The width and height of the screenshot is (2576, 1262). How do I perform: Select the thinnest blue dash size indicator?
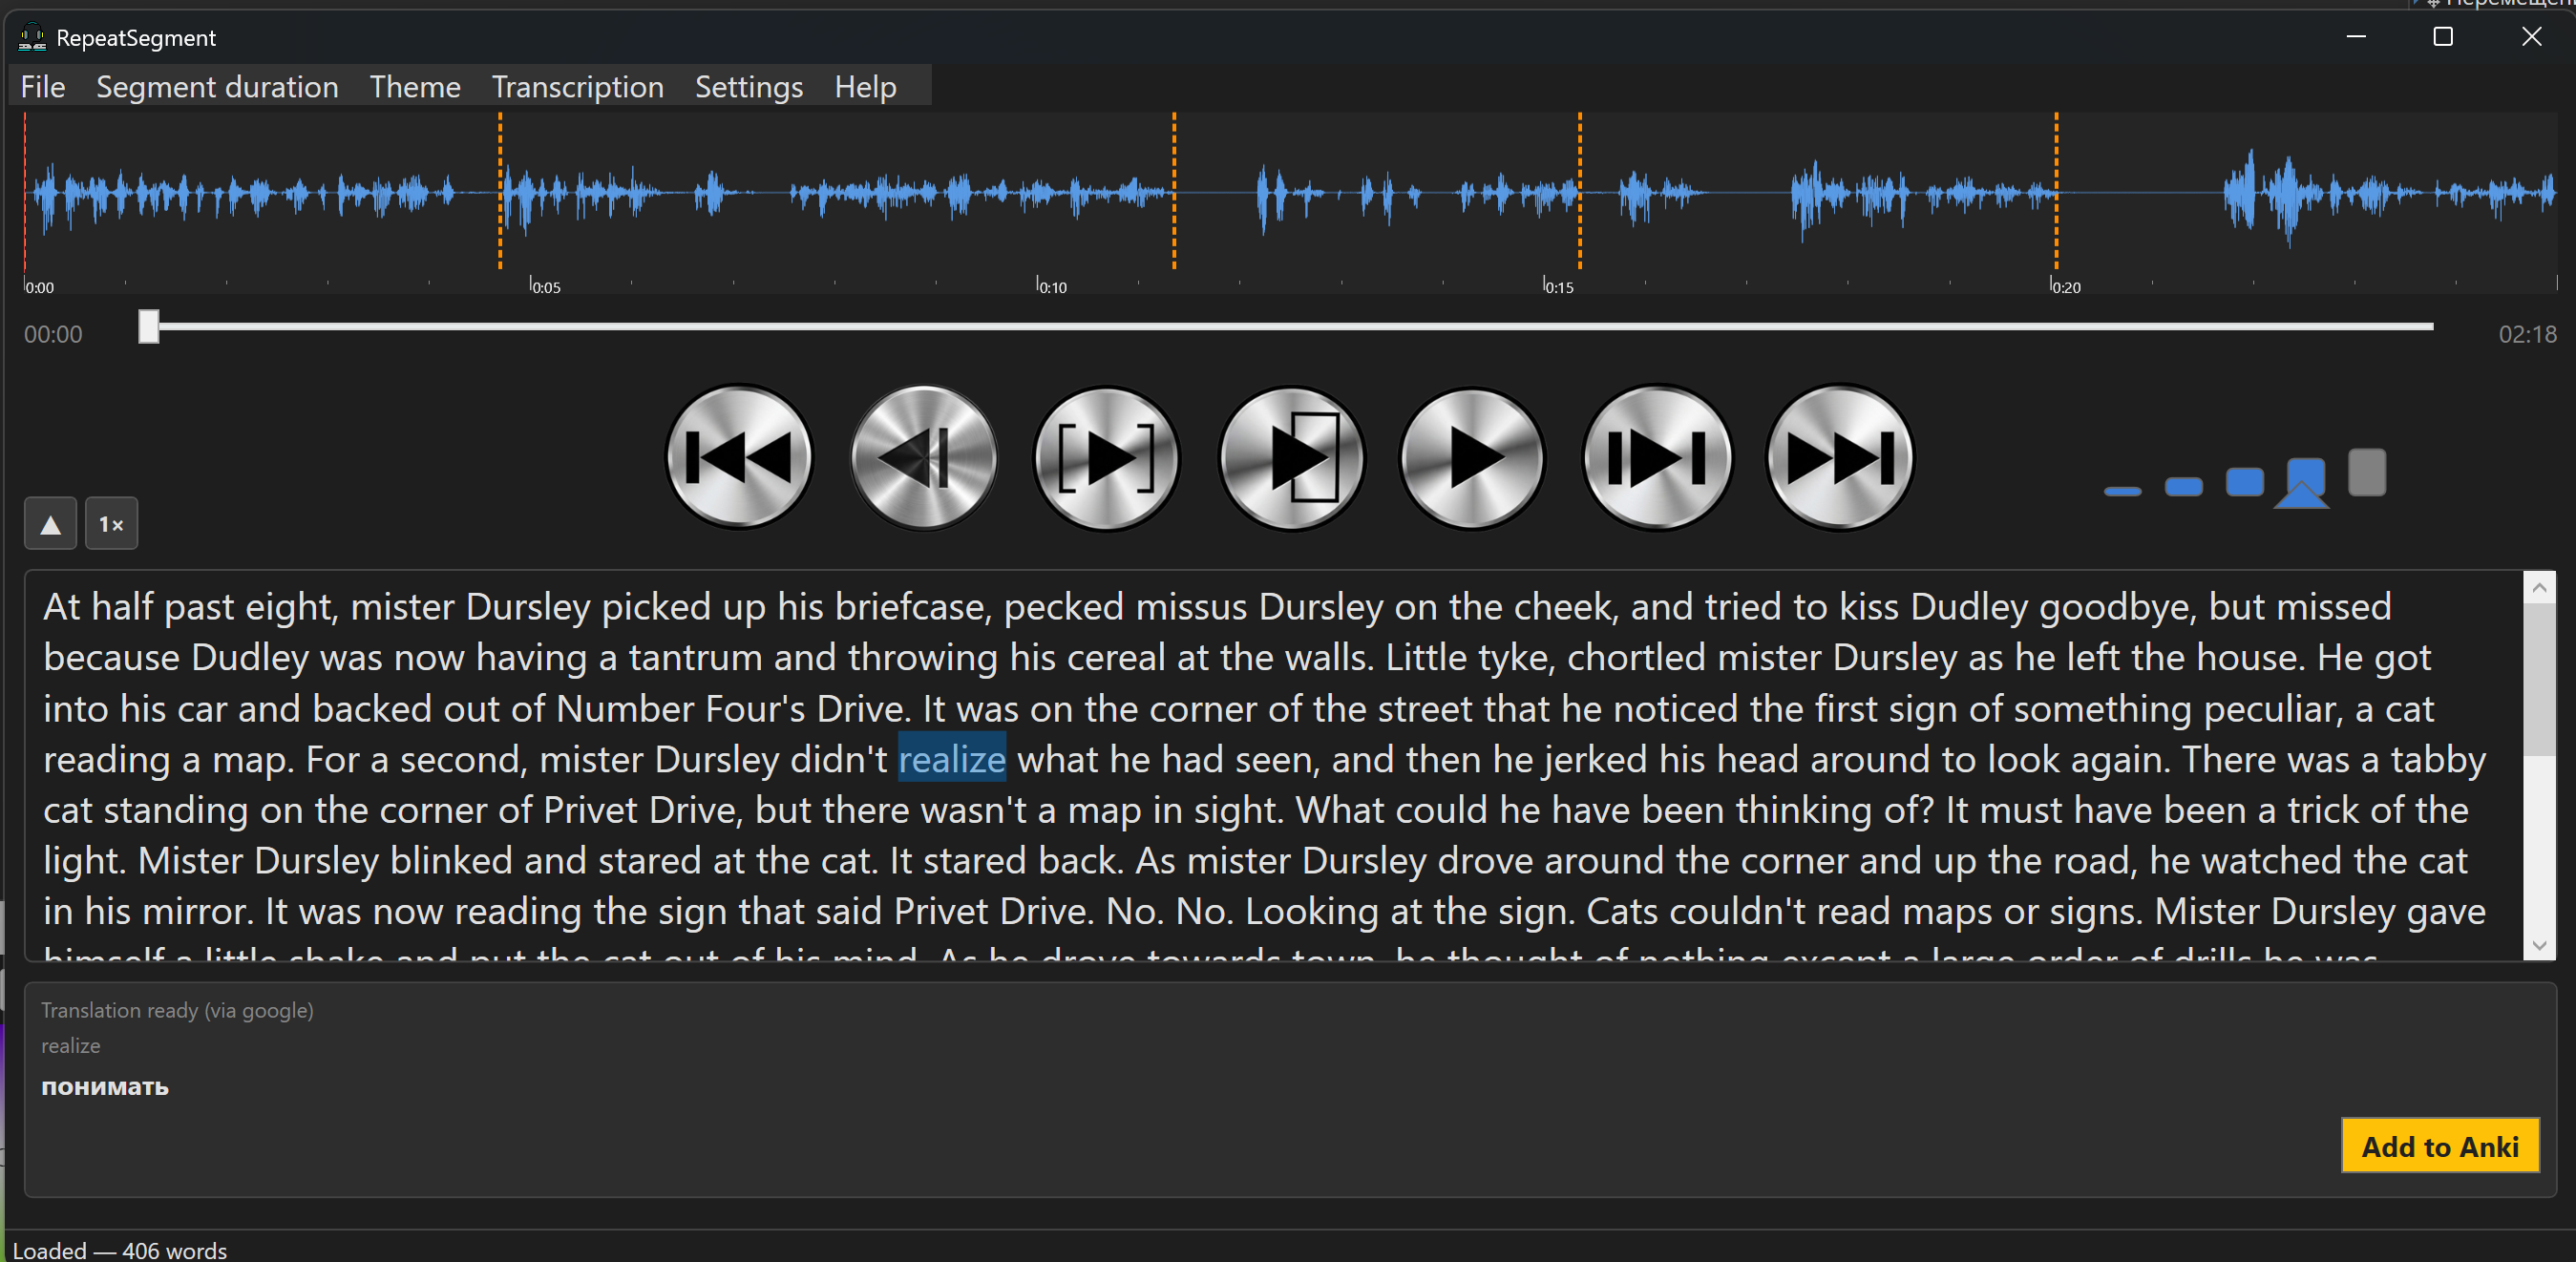click(2122, 491)
